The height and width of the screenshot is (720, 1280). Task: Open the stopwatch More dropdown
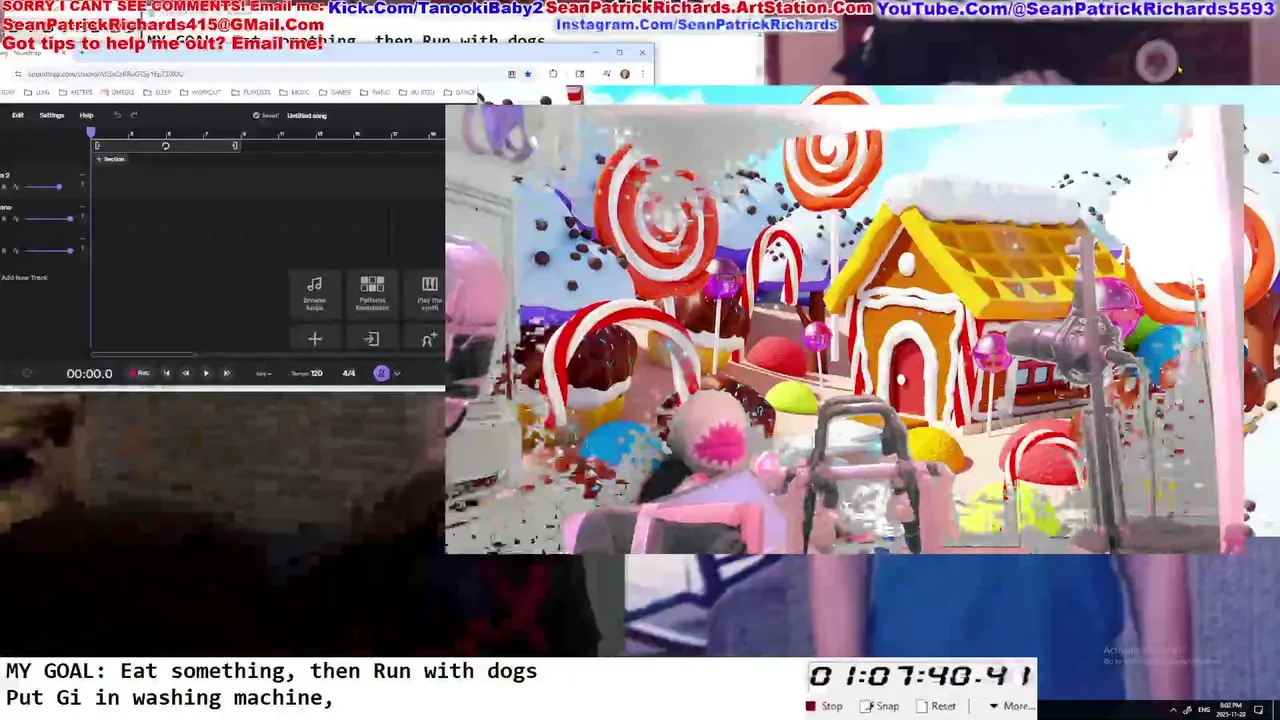pos(1011,706)
